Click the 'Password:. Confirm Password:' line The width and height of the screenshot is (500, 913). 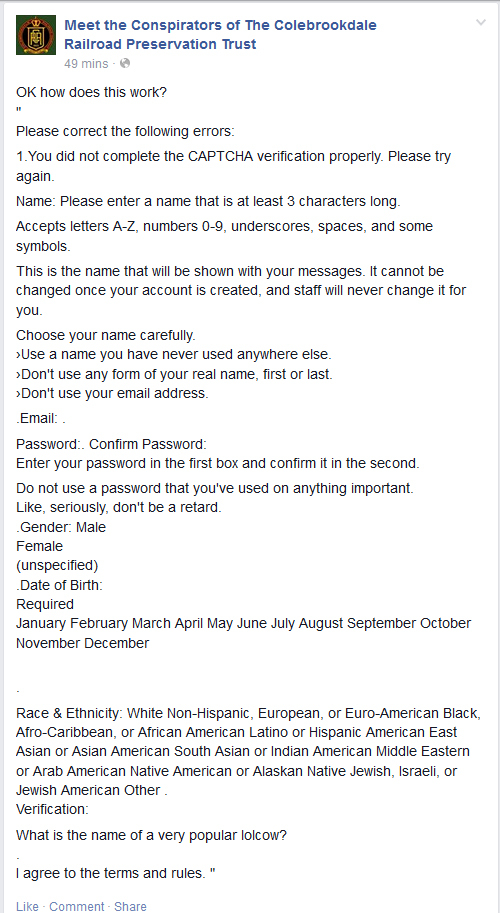click(x=111, y=444)
